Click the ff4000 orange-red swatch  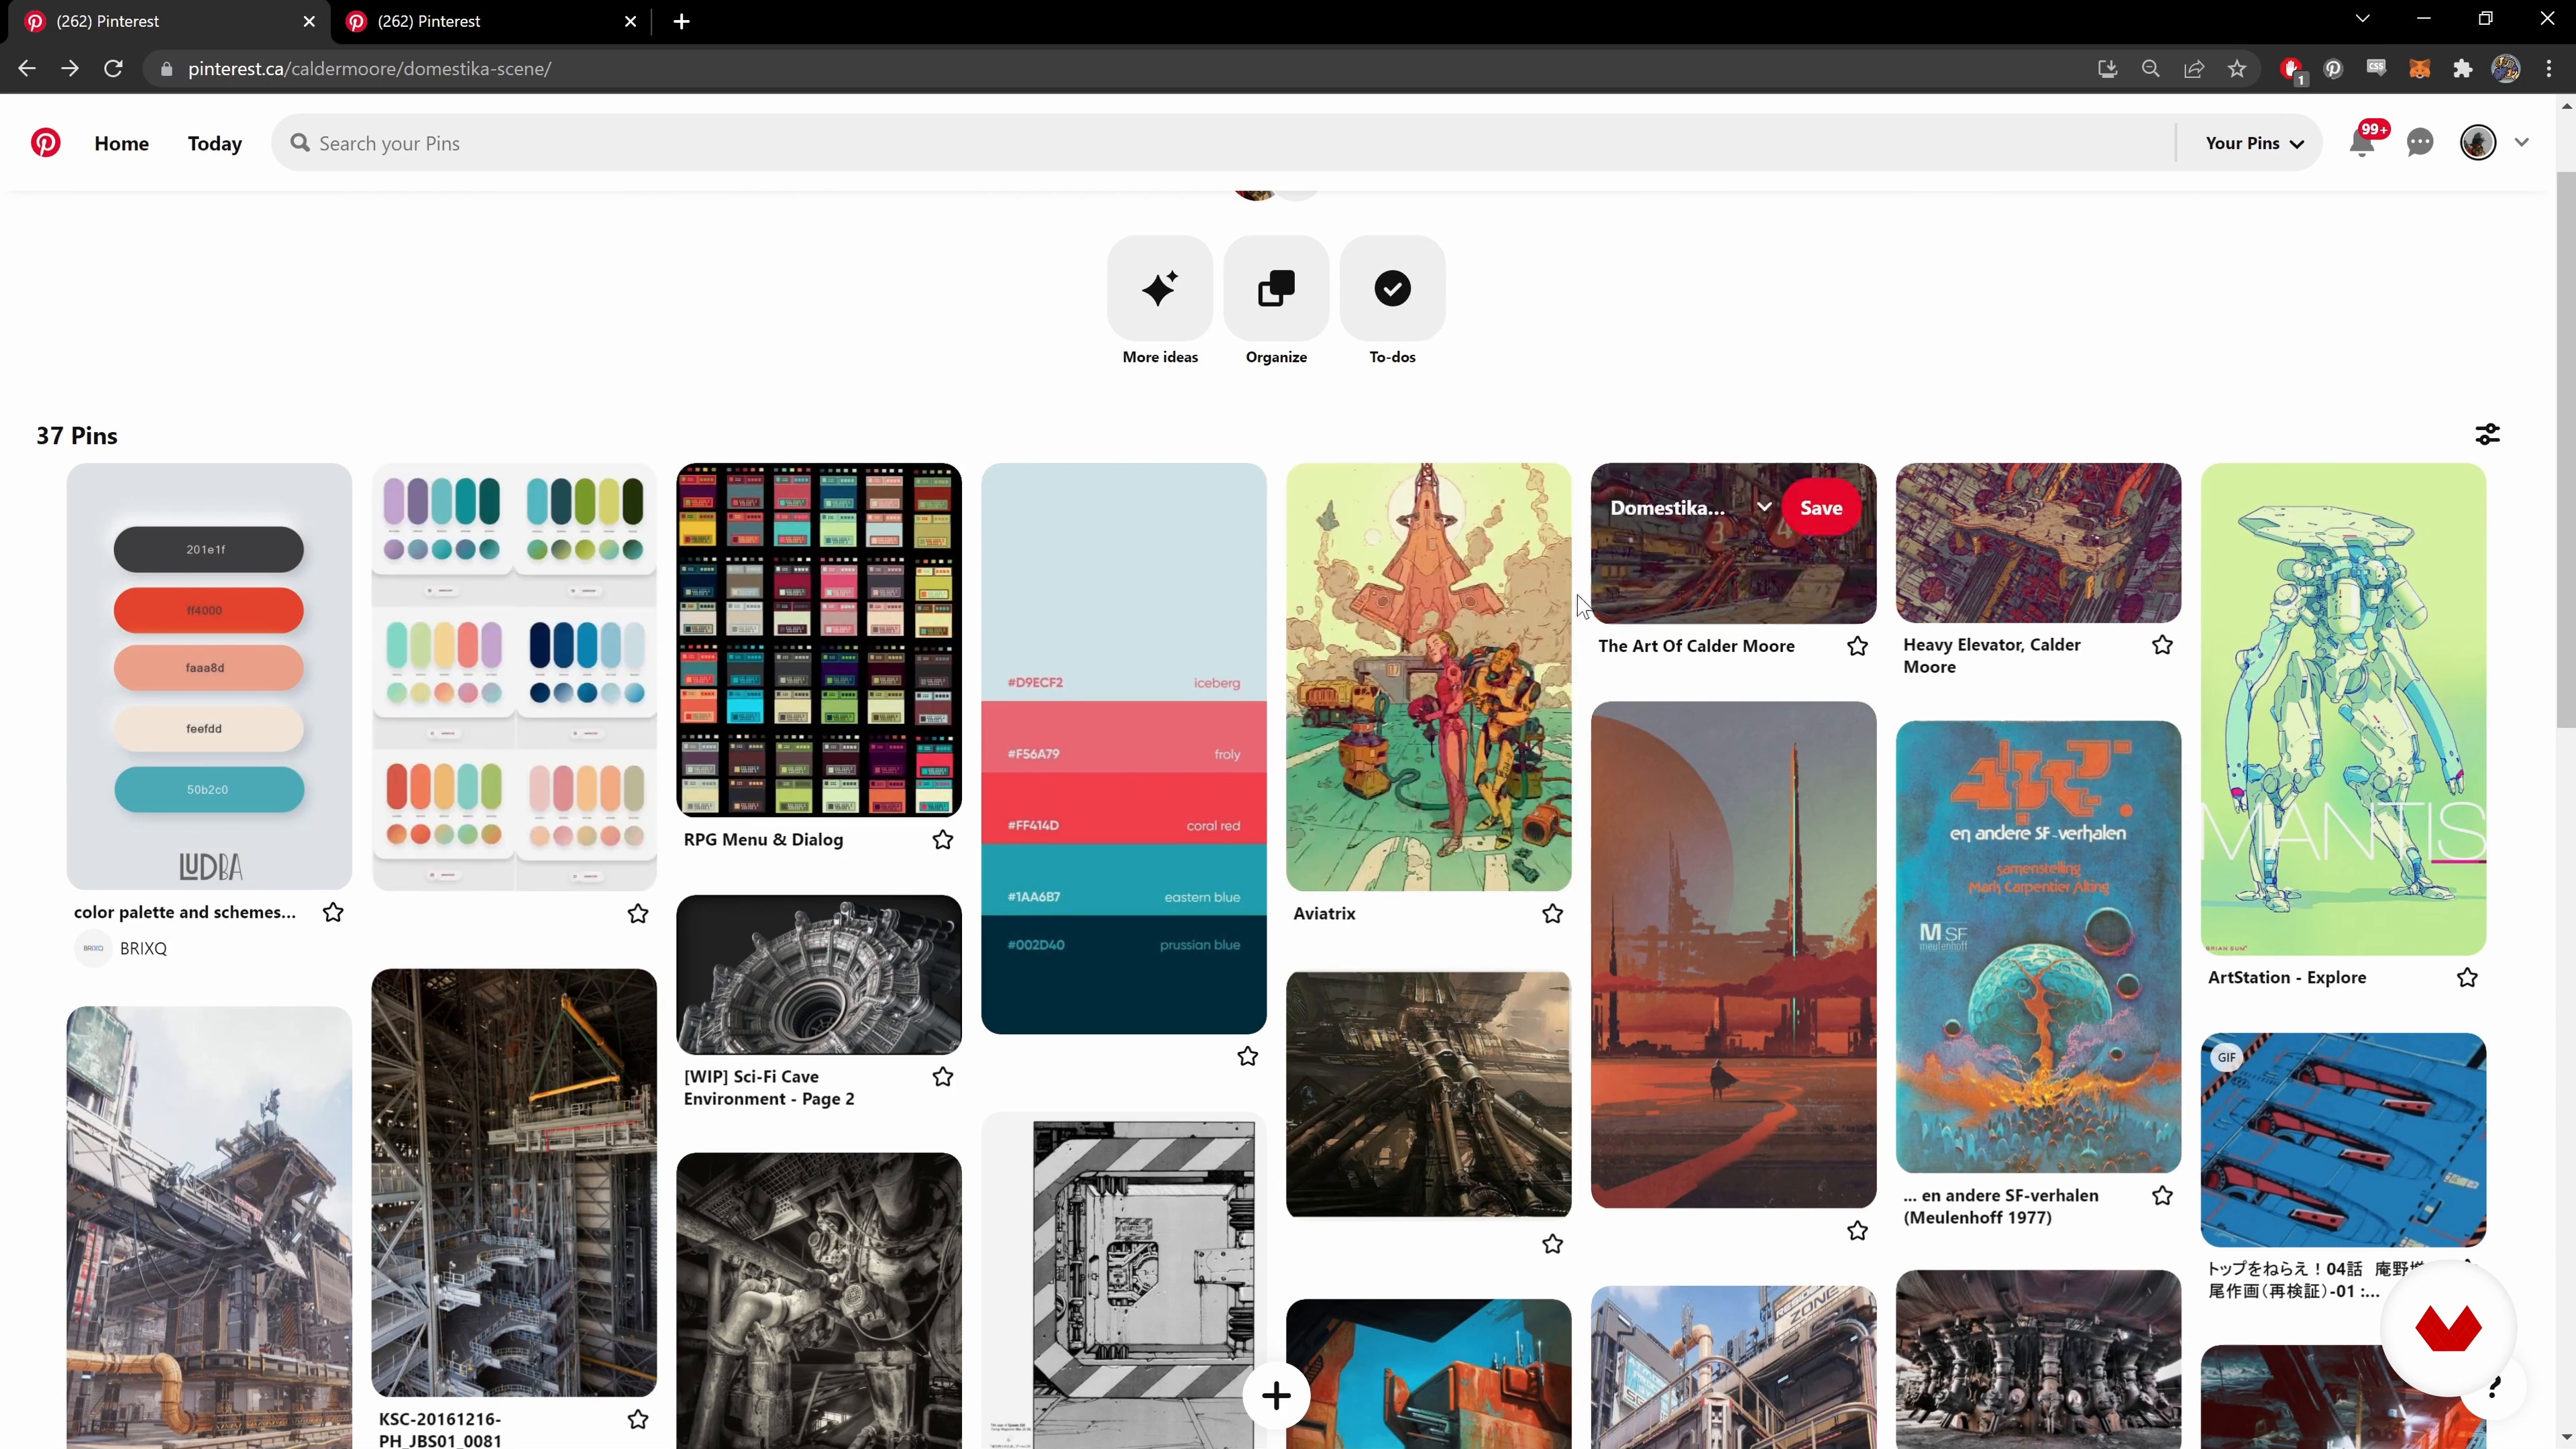208,610
